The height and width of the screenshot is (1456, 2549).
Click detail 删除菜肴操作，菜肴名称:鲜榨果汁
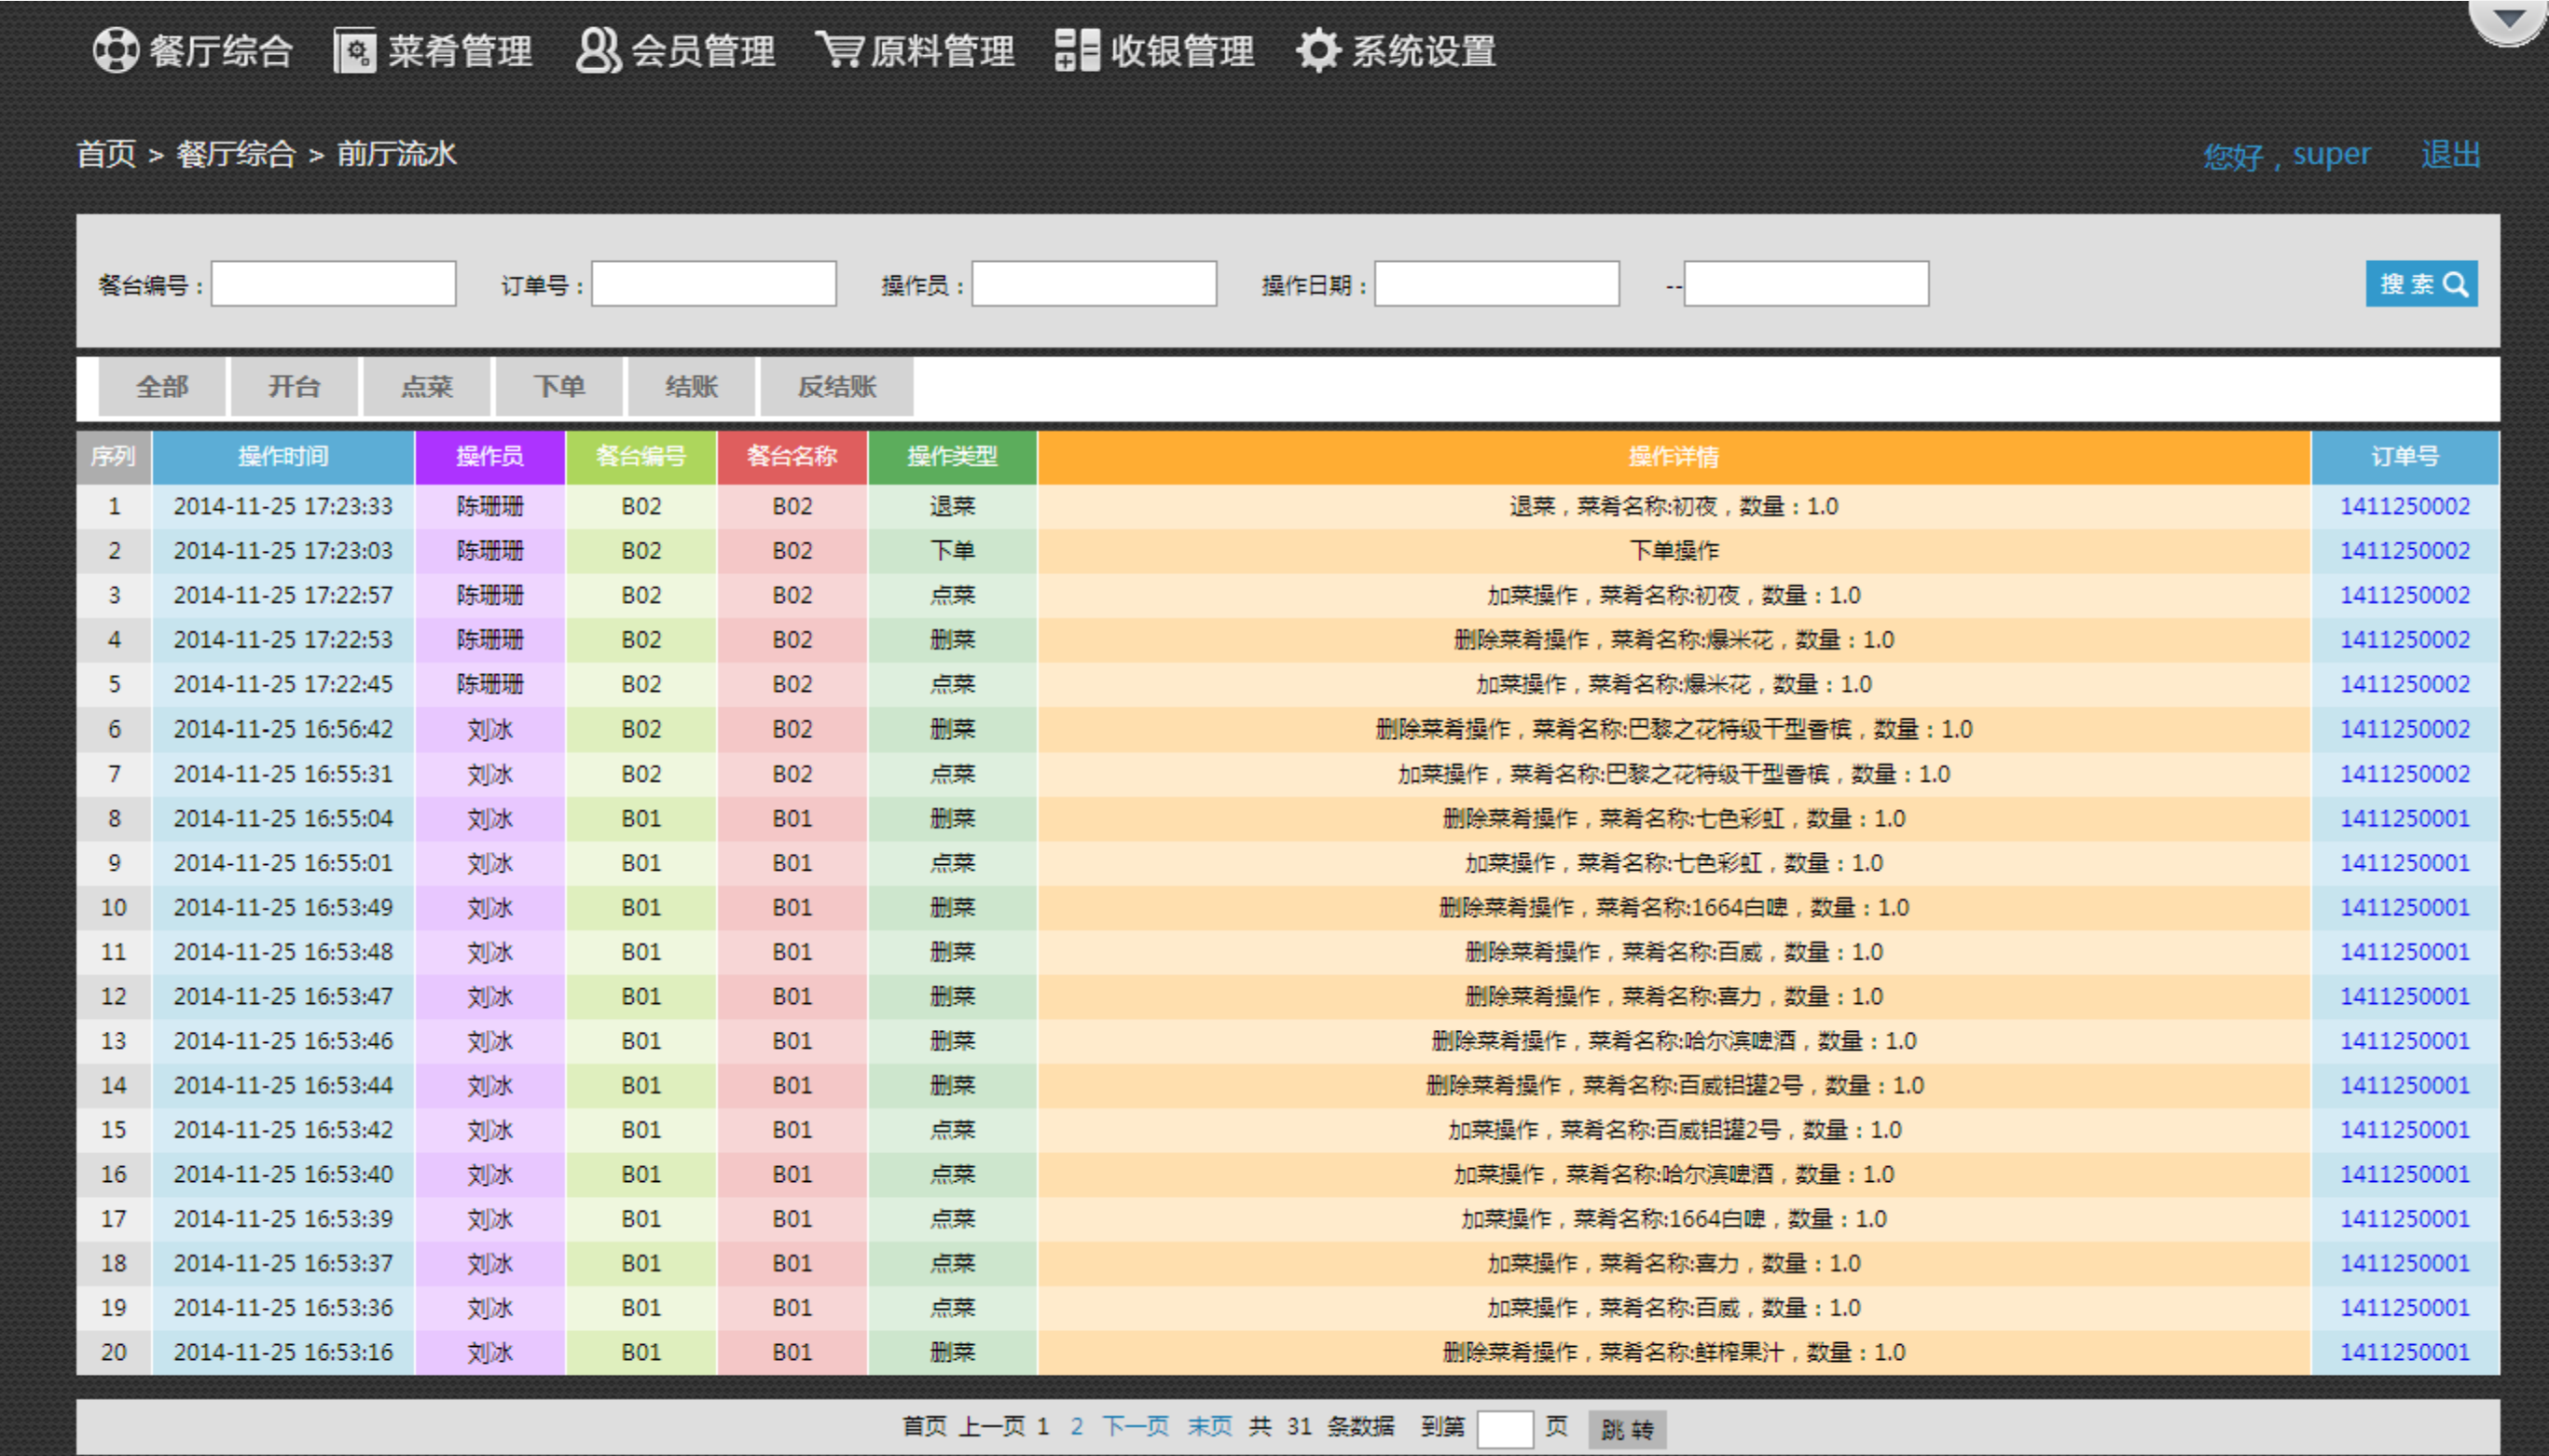click(x=1674, y=1352)
